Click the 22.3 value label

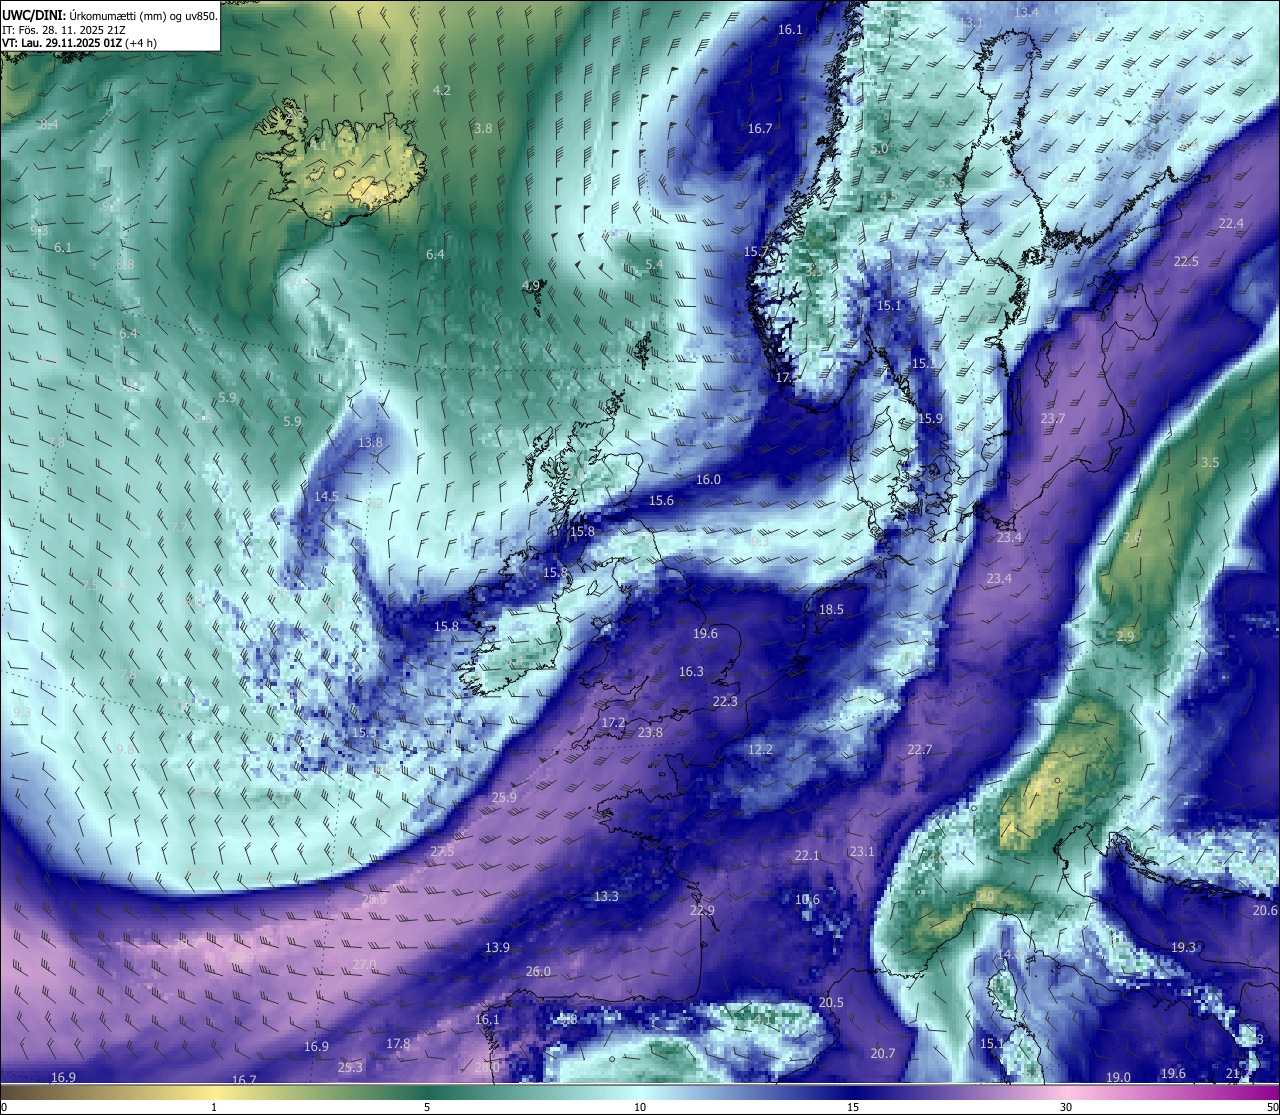725,701
